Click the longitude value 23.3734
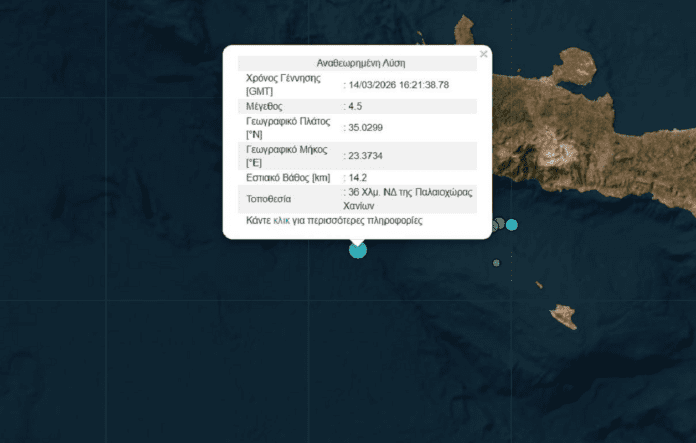 tap(365, 156)
